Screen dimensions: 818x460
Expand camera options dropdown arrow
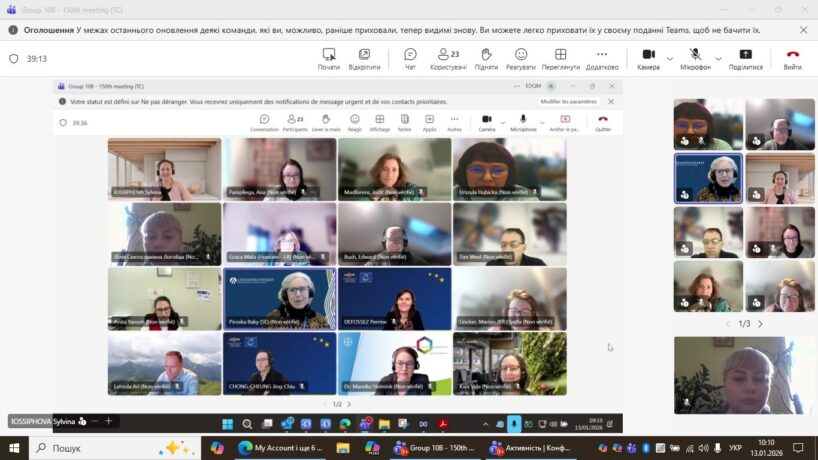pyautogui.click(x=670, y=57)
